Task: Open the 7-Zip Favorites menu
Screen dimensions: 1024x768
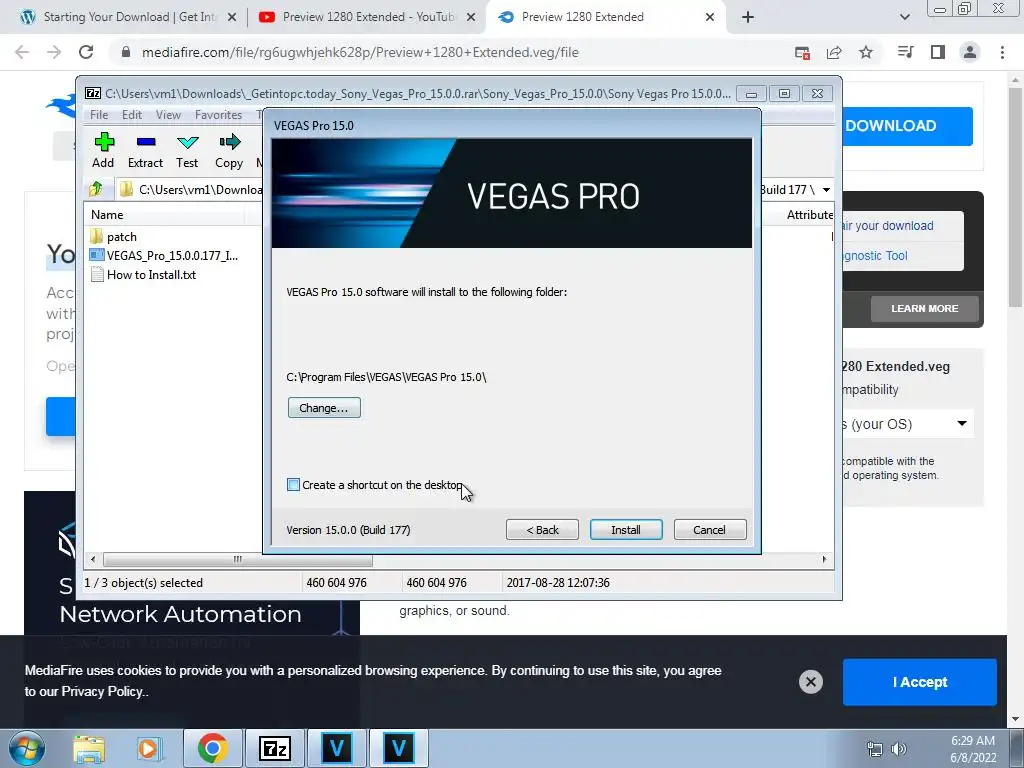Action: click(218, 115)
